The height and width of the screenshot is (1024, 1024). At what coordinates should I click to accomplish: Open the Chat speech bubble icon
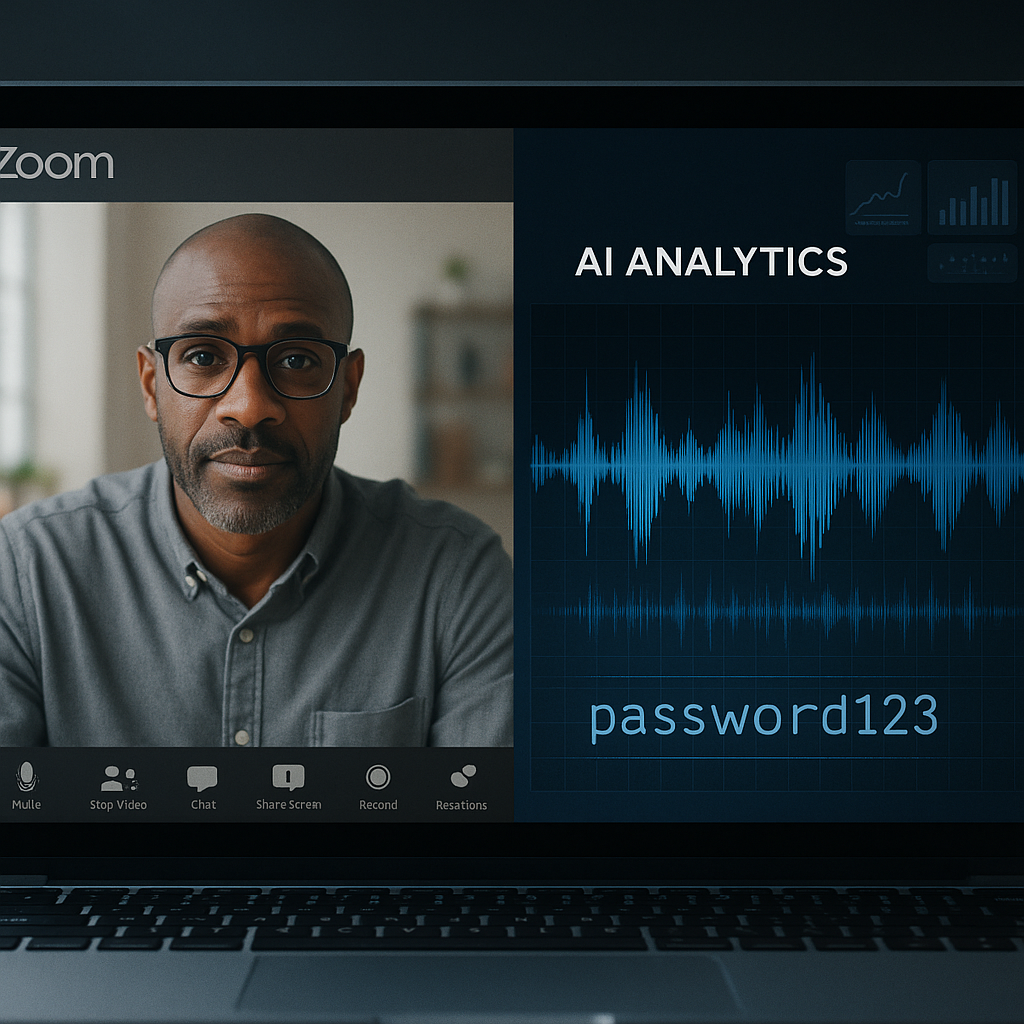(x=202, y=778)
